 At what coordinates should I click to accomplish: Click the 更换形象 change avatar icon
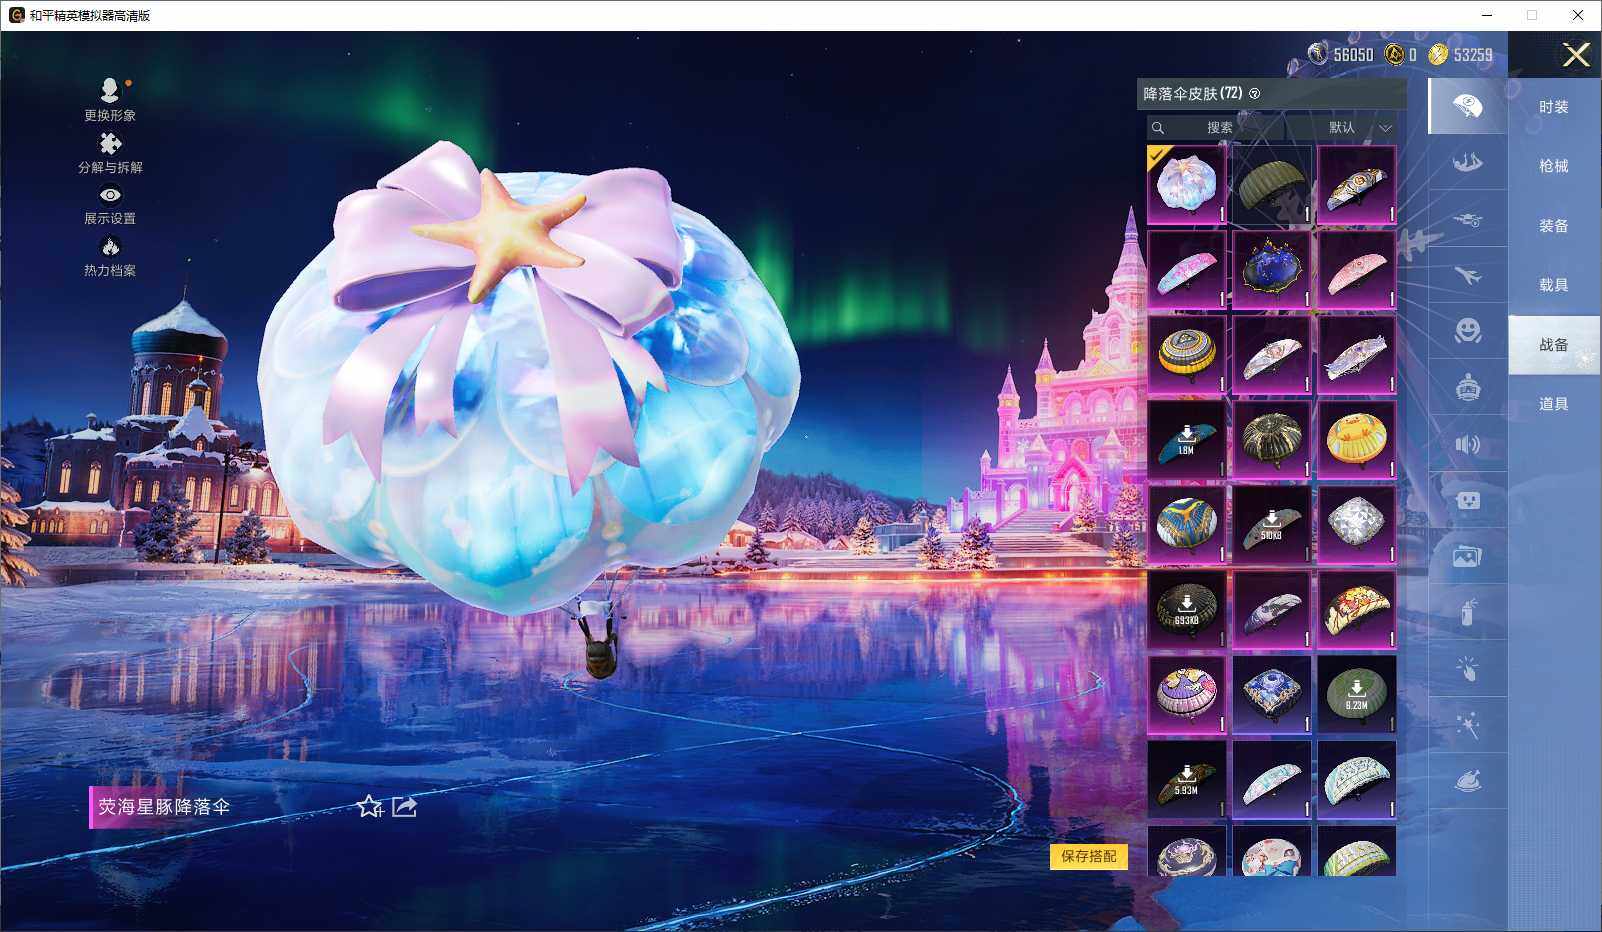tap(110, 90)
